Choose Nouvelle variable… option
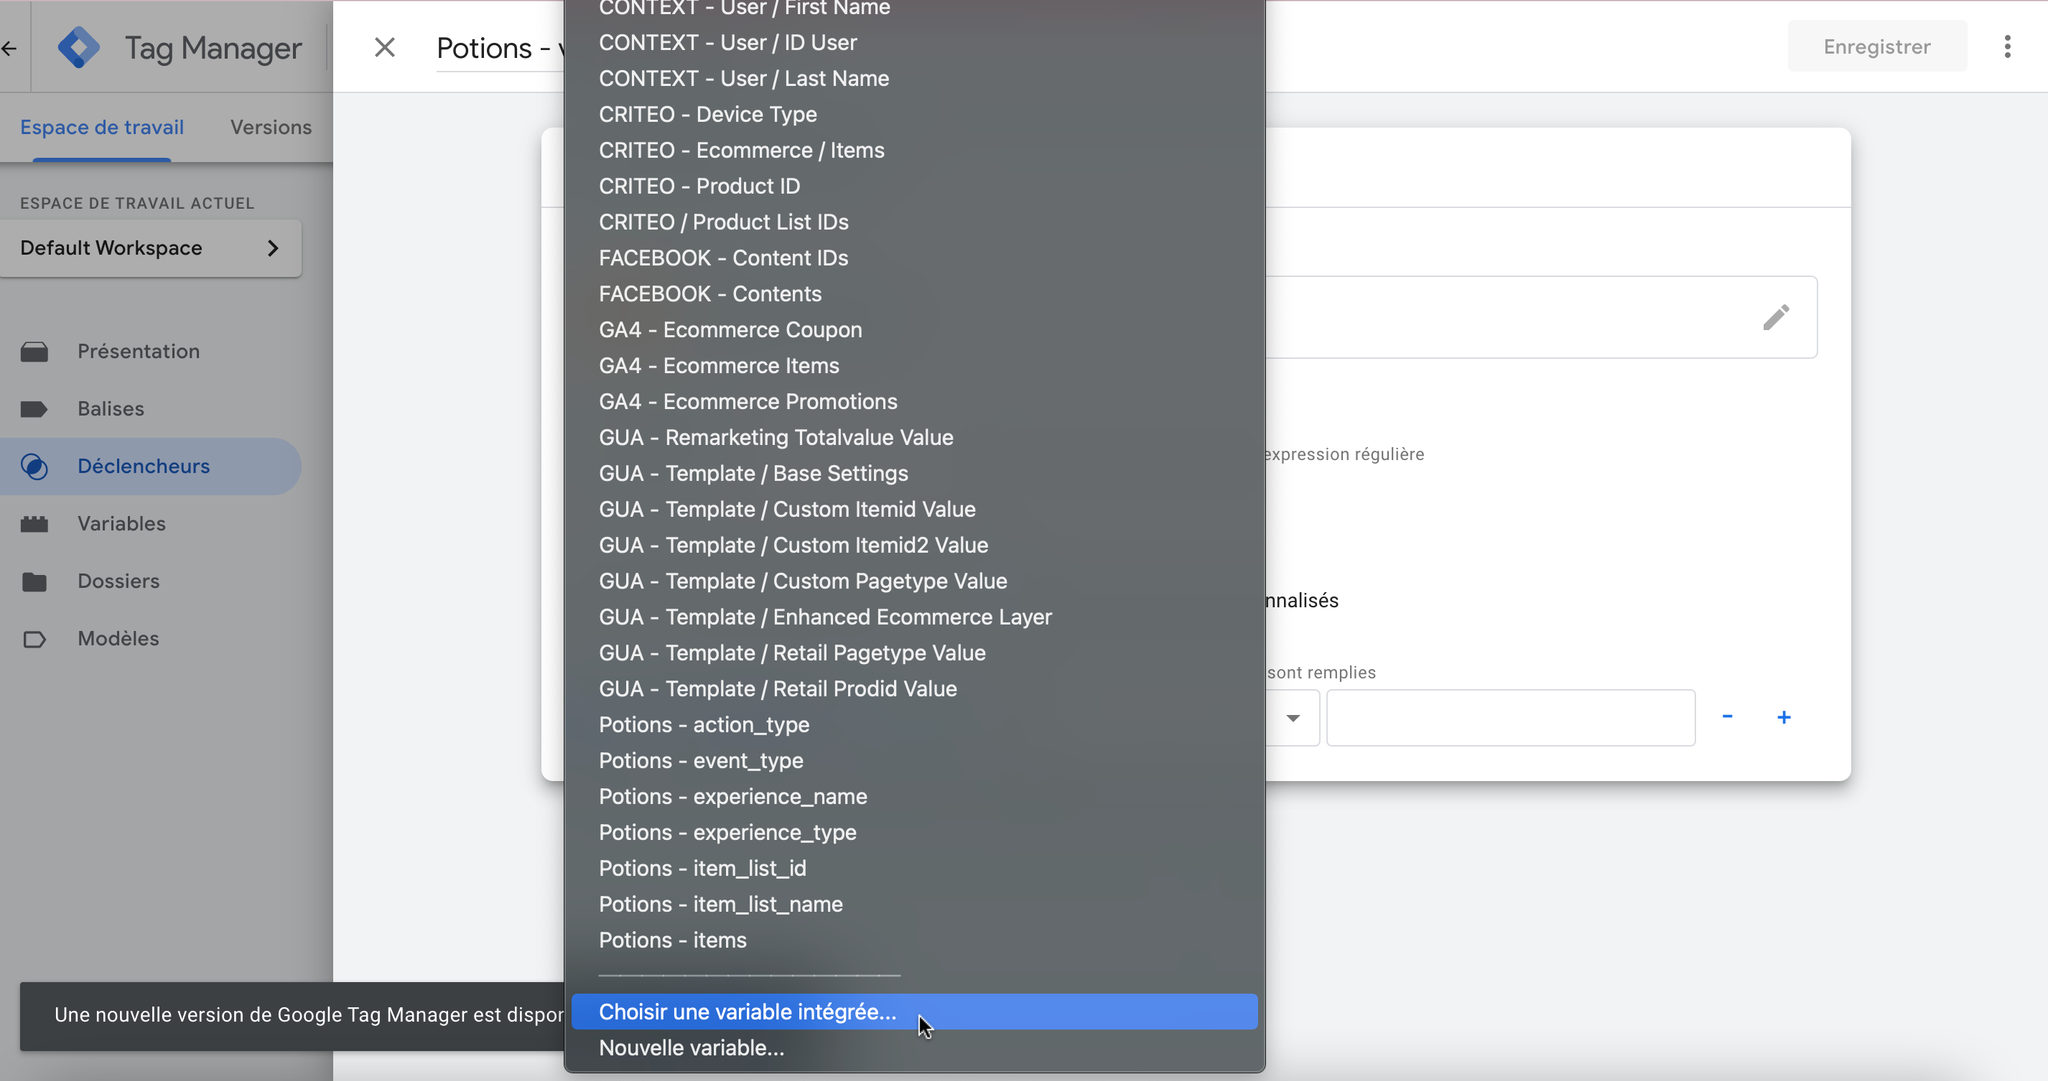The image size is (2048, 1081). [x=915, y=1048]
